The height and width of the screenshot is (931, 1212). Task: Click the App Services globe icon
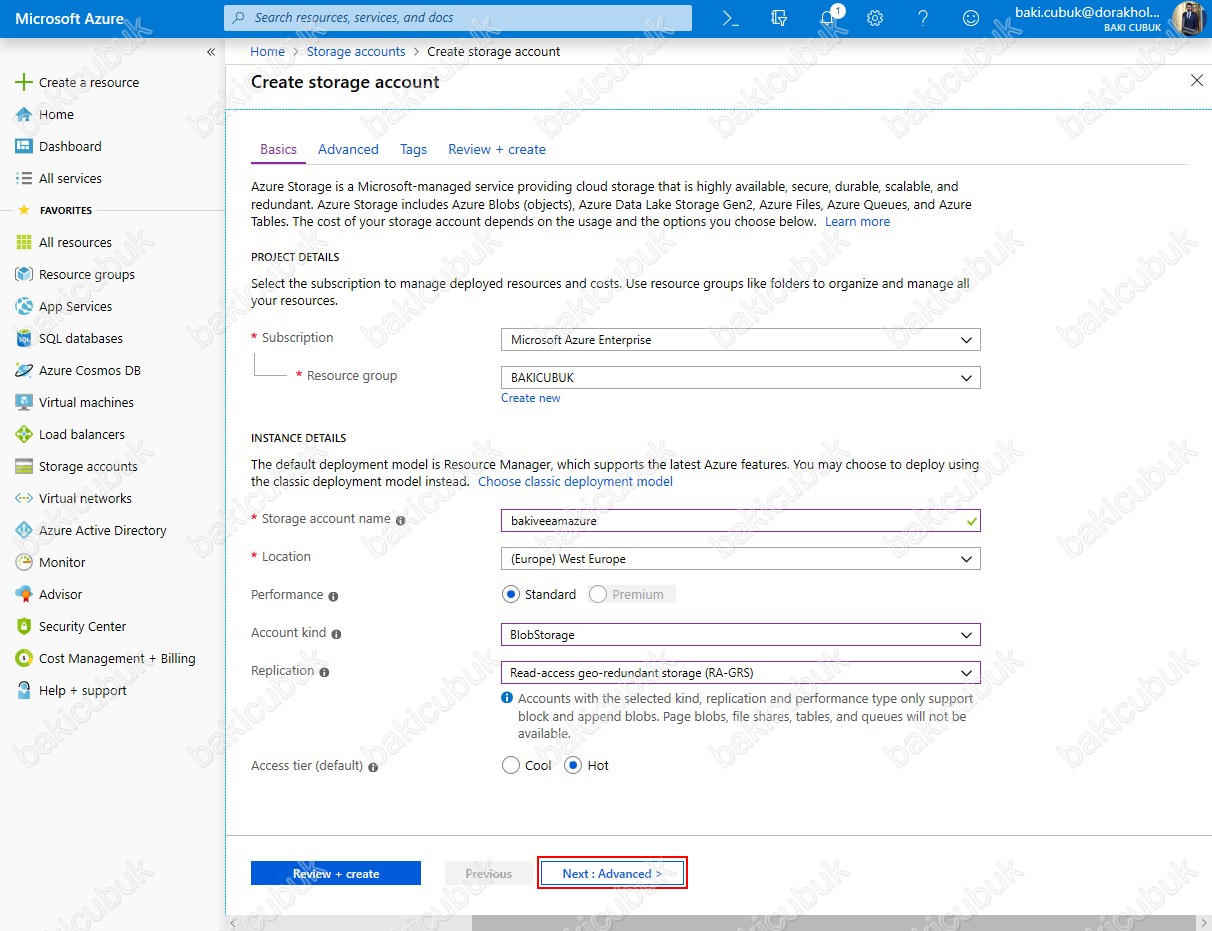pyautogui.click(x=24, y=306)
